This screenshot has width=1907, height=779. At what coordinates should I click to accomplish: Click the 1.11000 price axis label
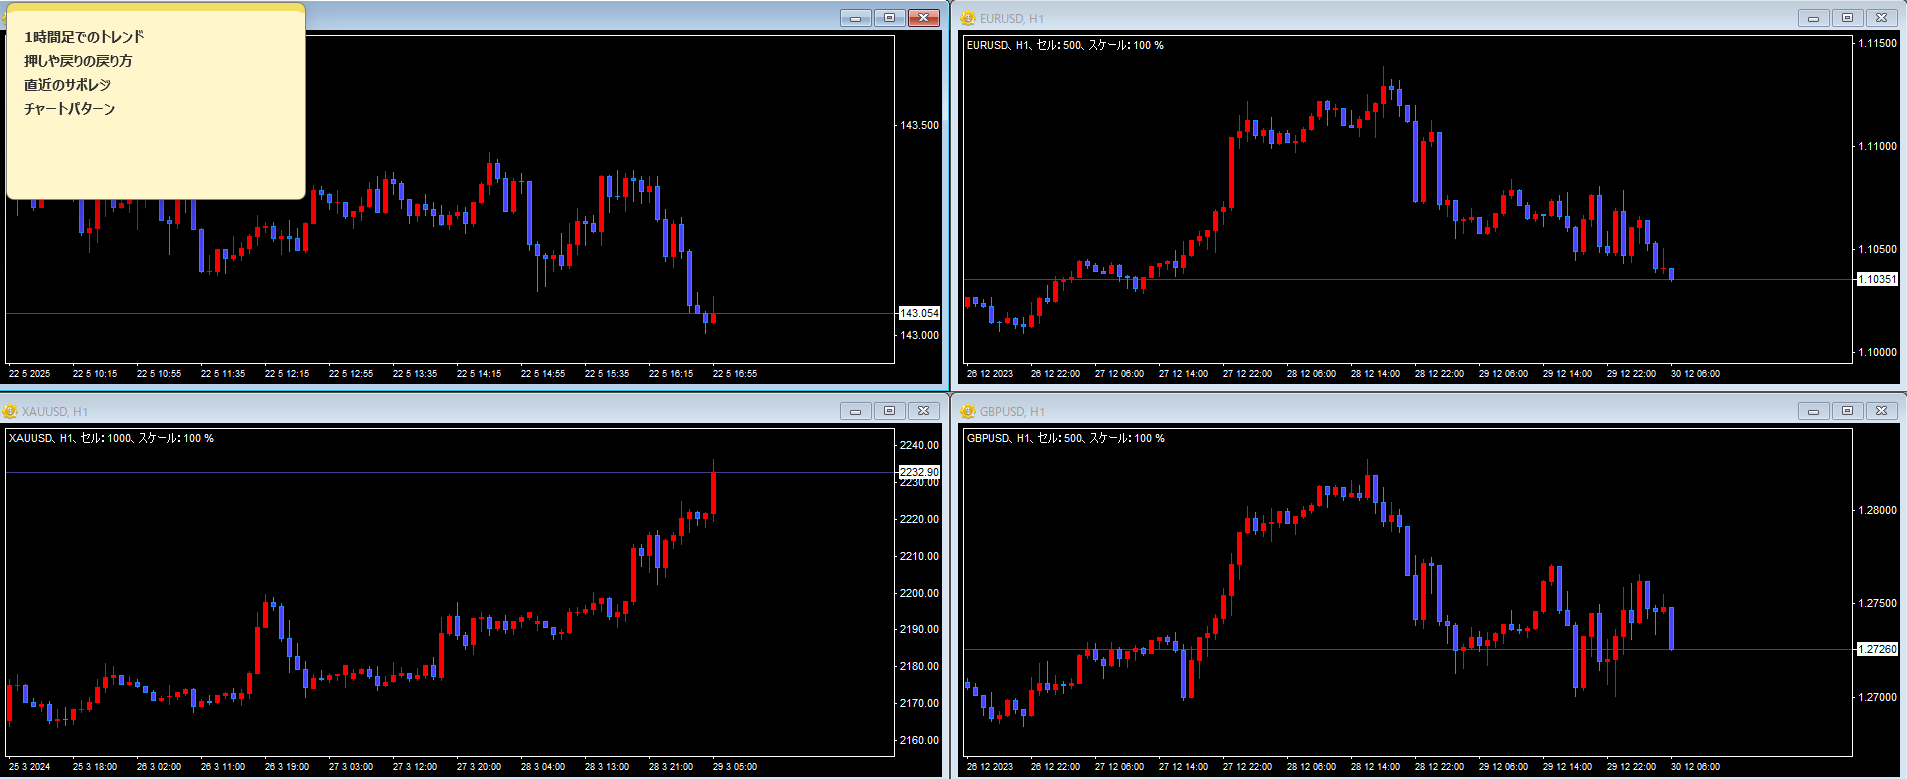[1877, 146]
